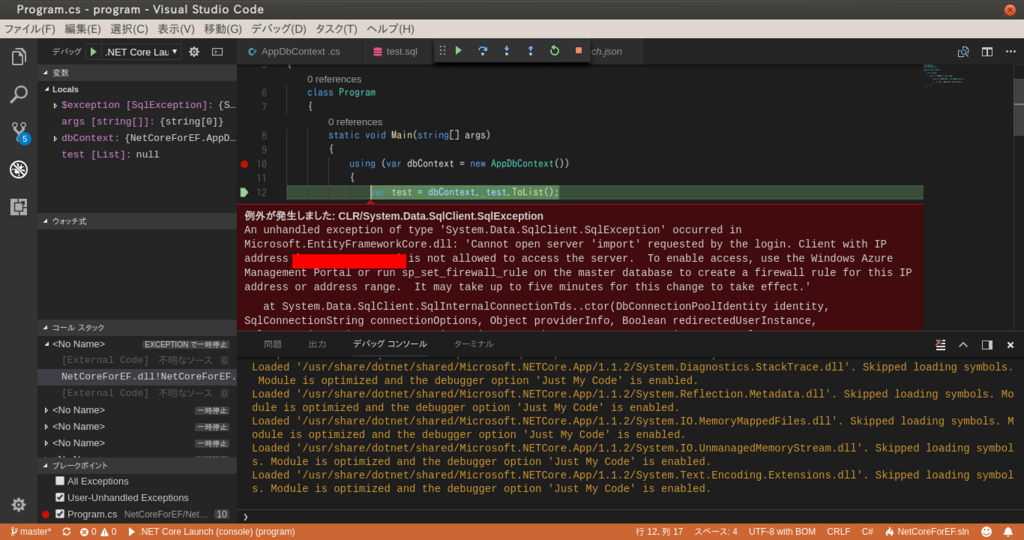Viewport: 1024px width, 540px height.
Task: Open Source Control view with badge 5
Action: click(19, 132)
